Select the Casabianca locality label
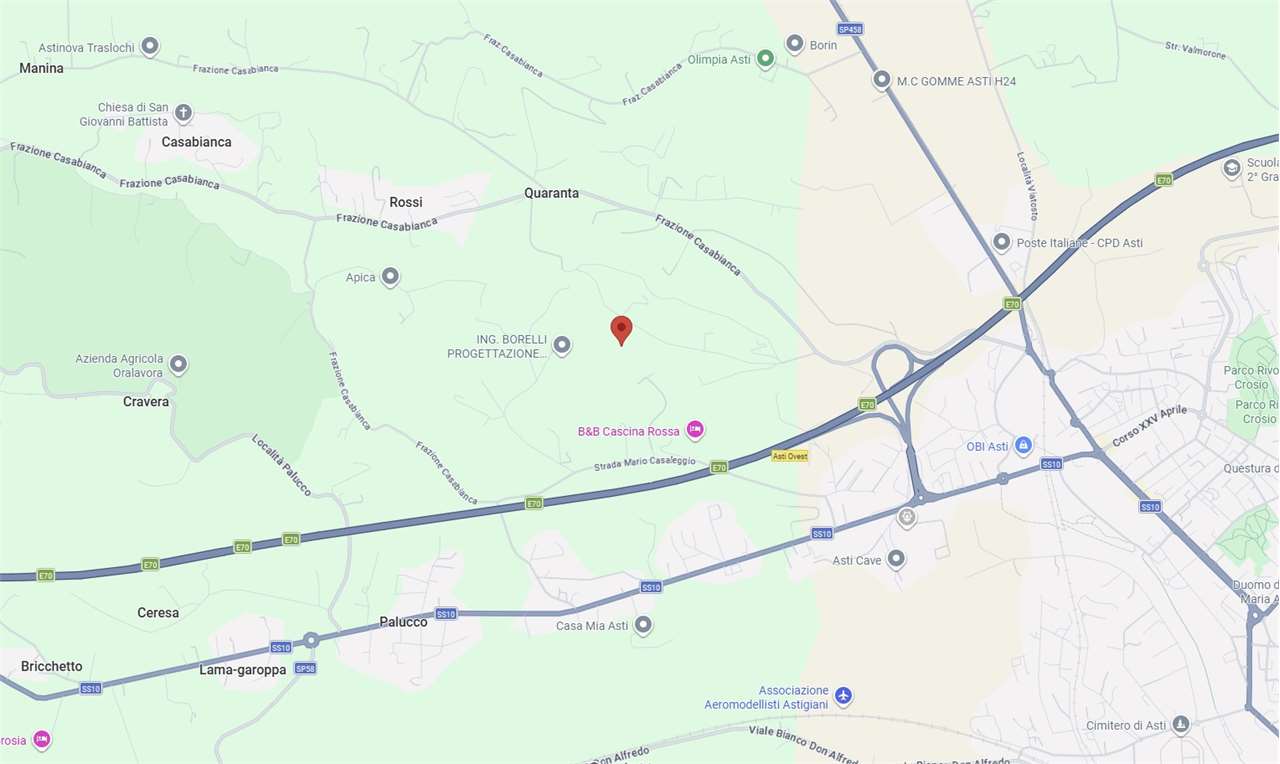 coord(197,142)
